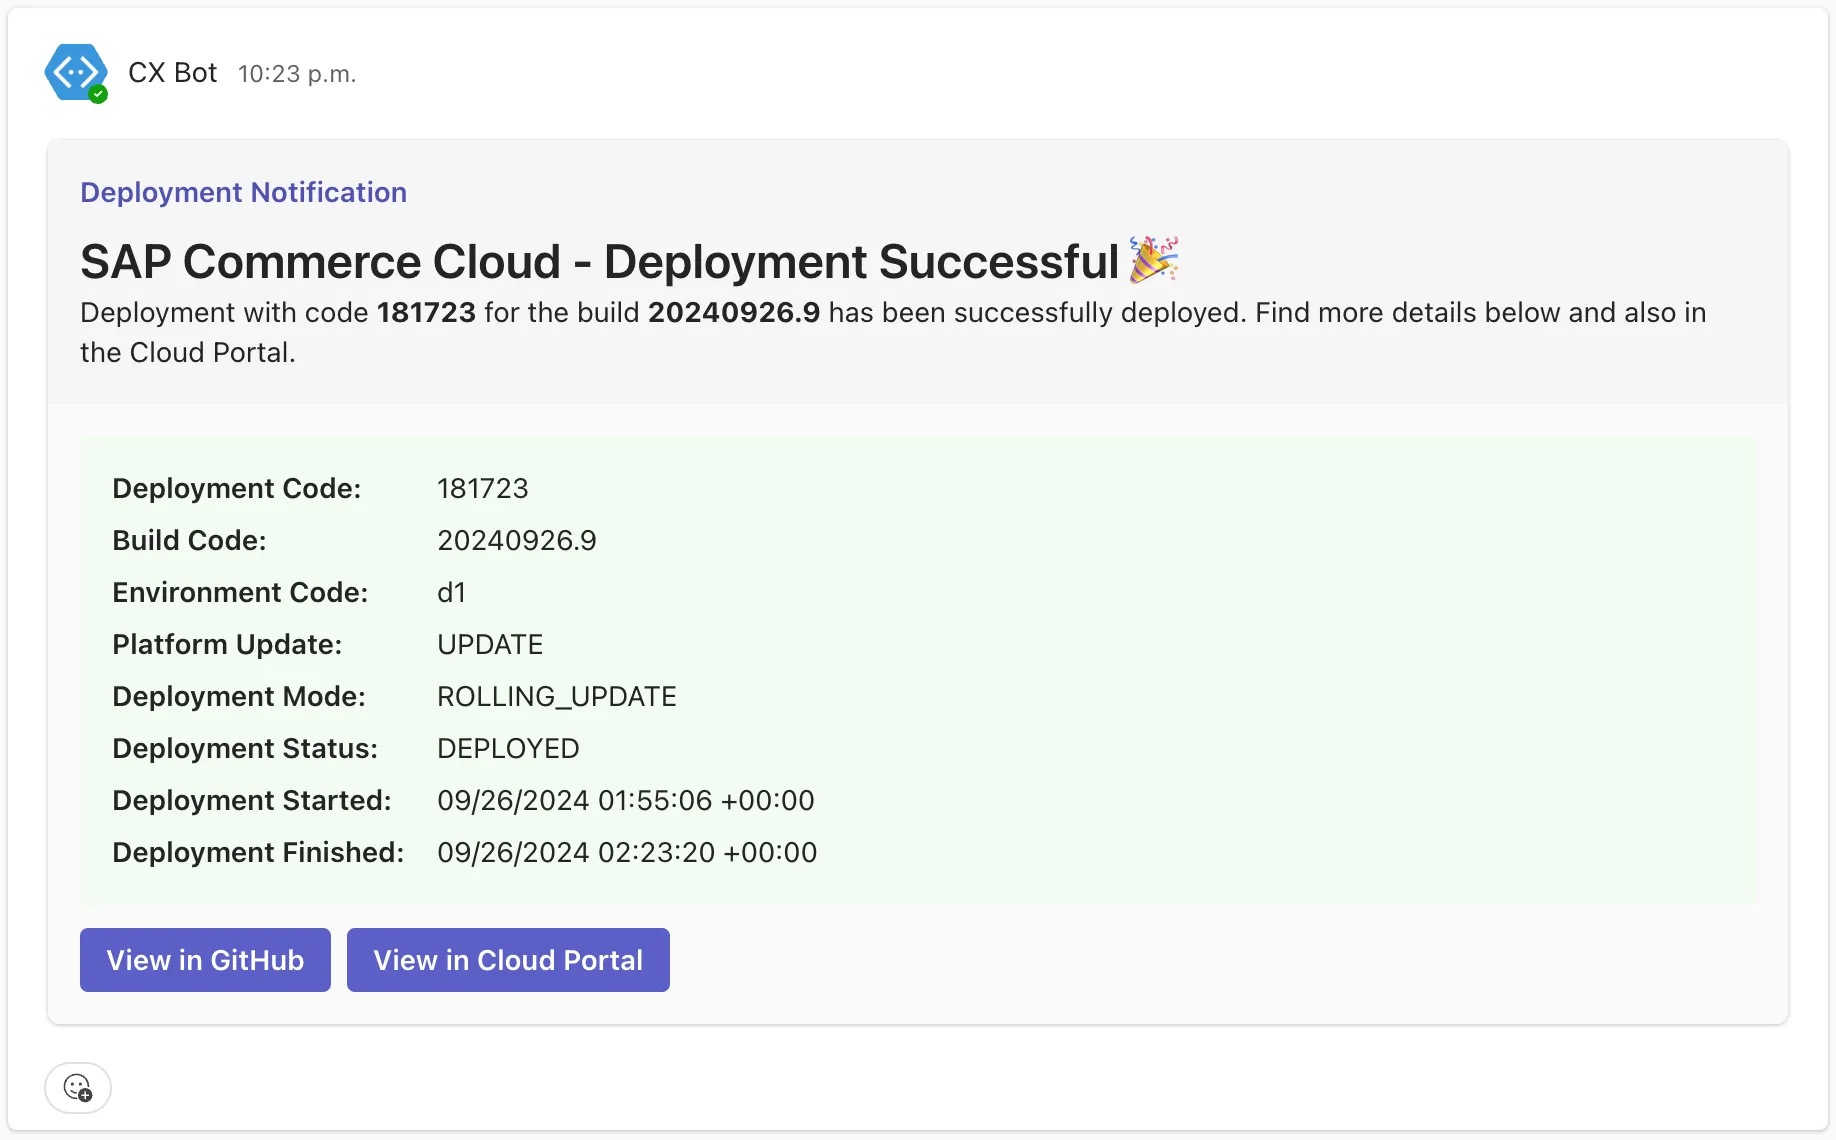Click the CX Bot sender name
Viewport: 1836px width, 1140px height.
pos(172,73)
